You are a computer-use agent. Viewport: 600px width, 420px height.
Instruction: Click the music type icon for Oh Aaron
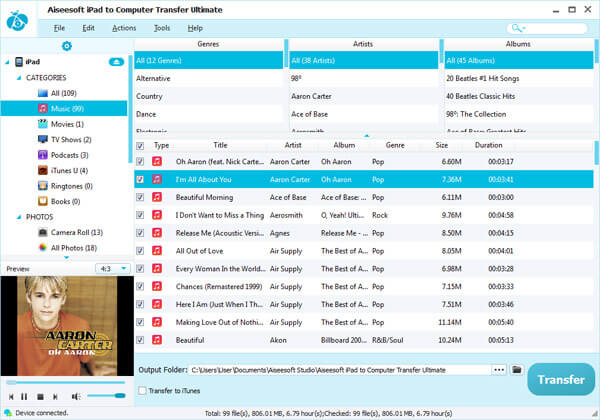click(x=157, y=161)
